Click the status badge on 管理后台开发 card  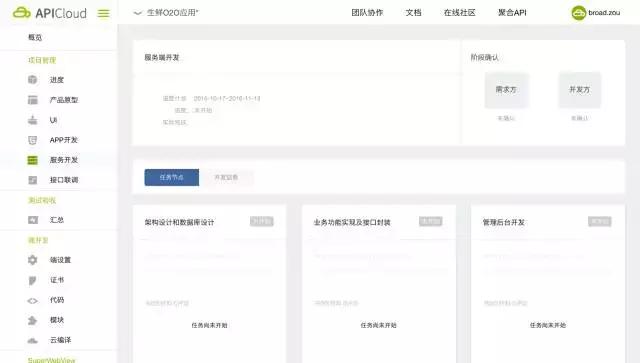click(x=600, y=221)
